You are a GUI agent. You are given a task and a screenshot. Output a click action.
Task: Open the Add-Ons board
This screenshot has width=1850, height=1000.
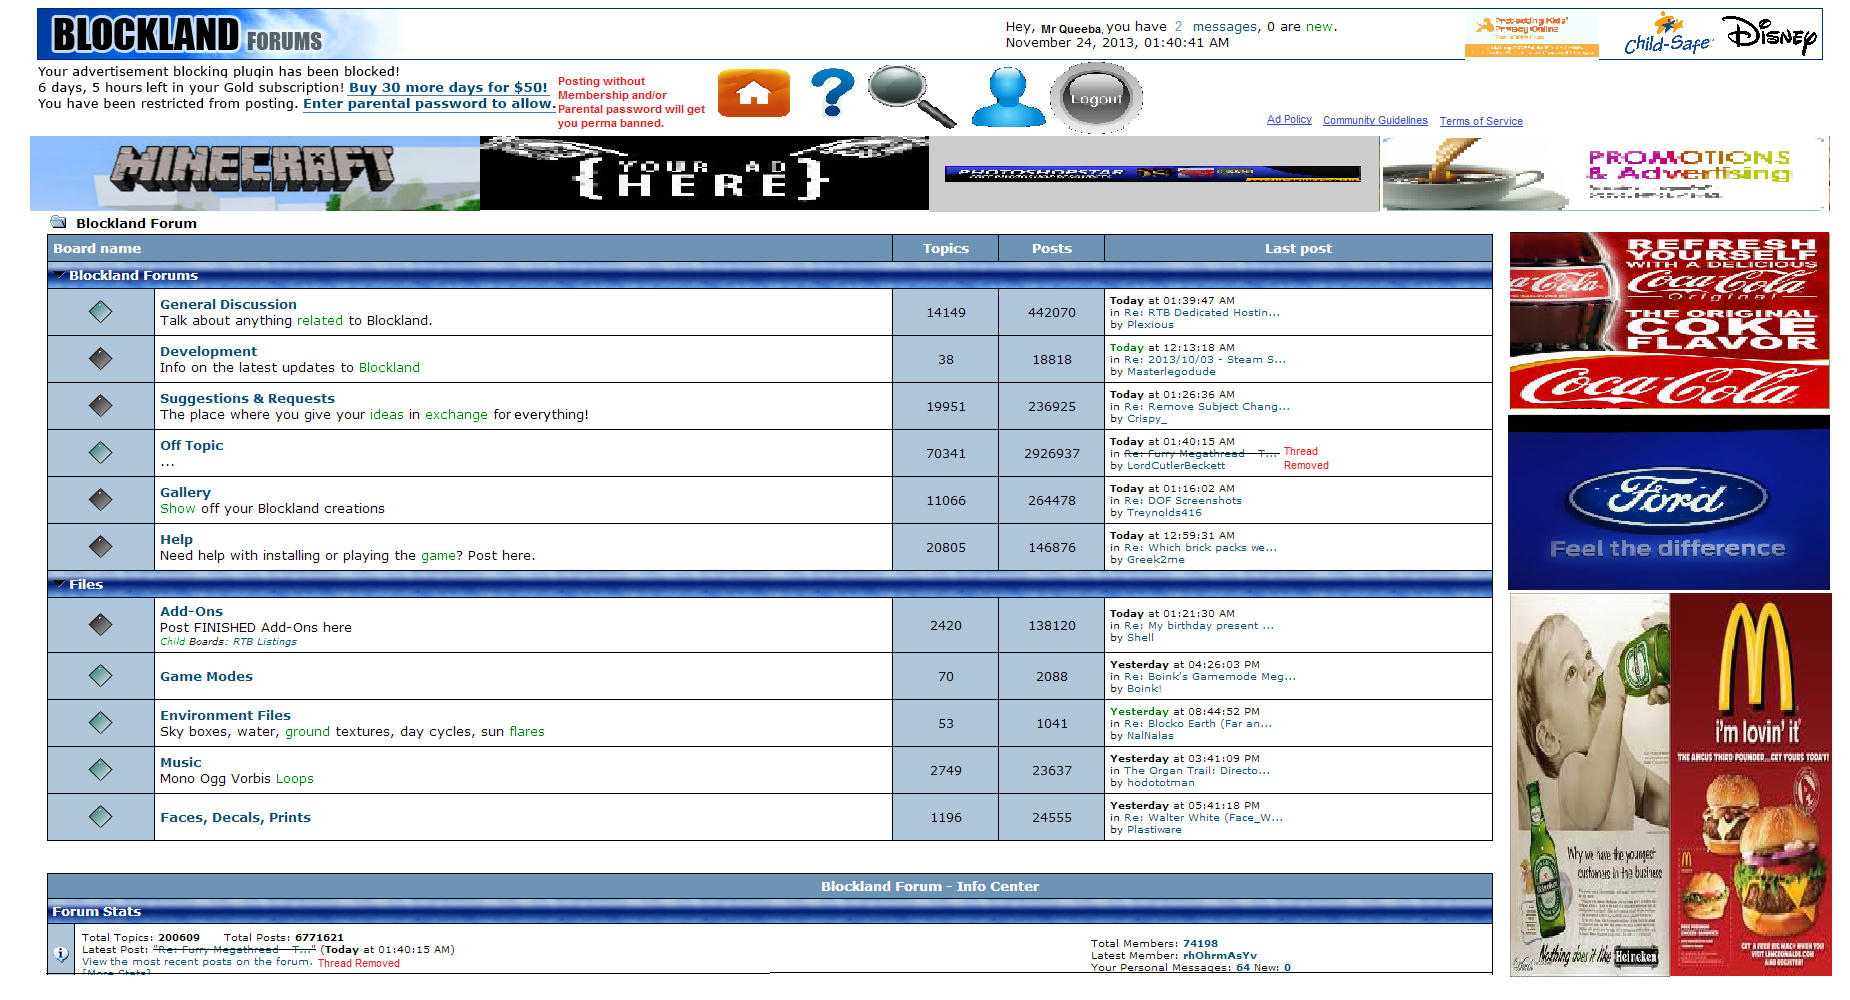coord(191,611)
